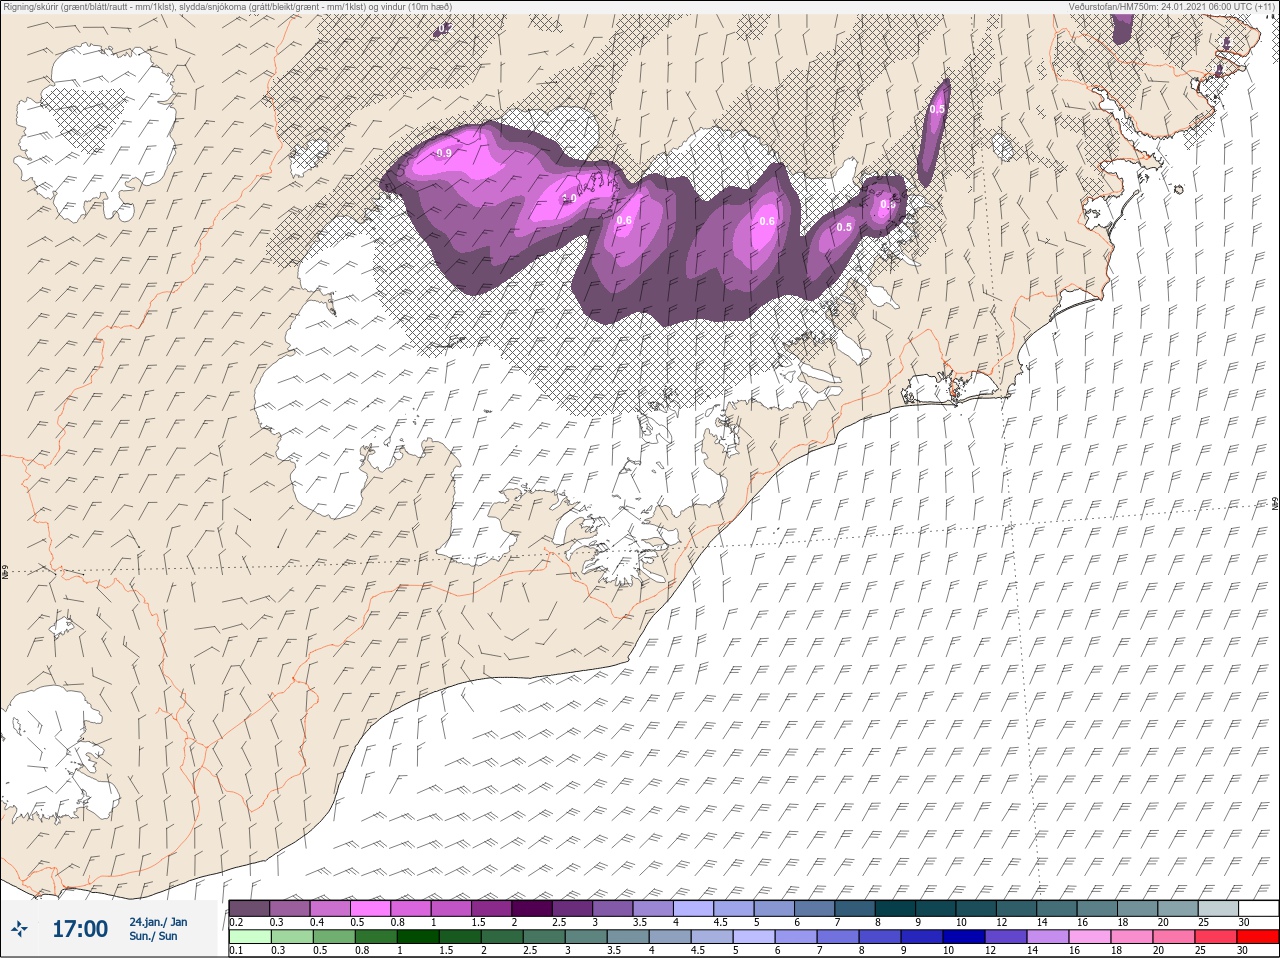Click the light lavender 4 swatch in upper legend
The height and width of the screenshot is (958, 1280).
tap(693, 909)
